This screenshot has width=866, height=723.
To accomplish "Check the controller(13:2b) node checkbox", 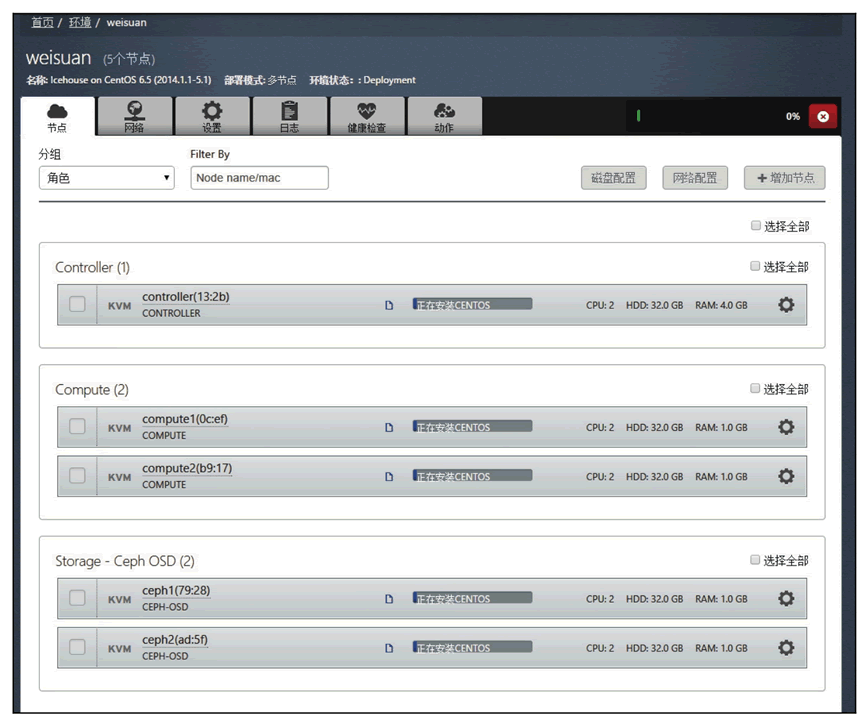I will click(x=77, y=304).
